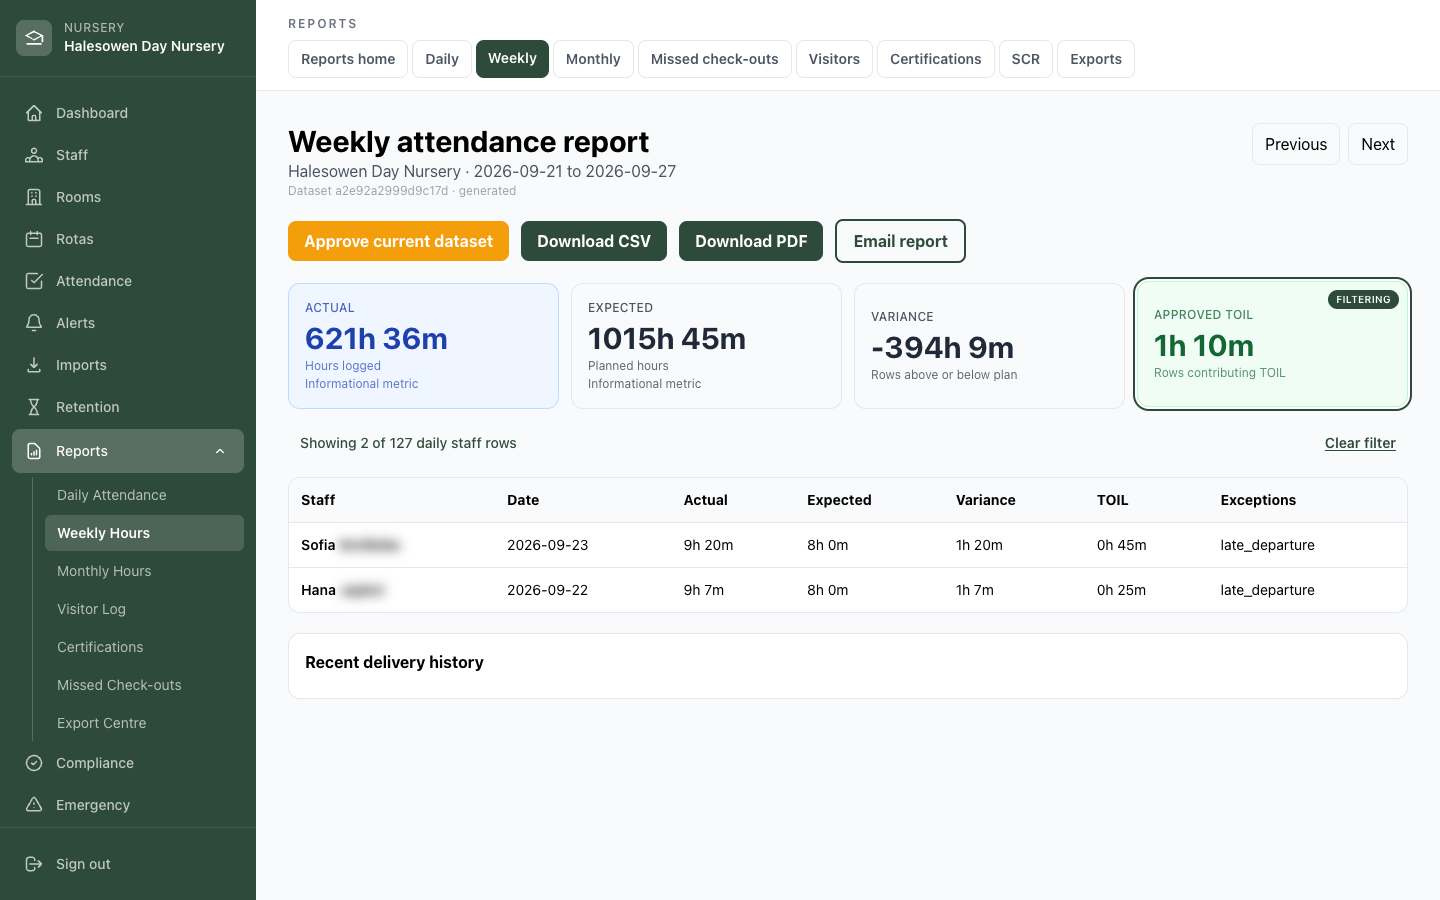Click the Compliance check-circle icon
This screenshot has height=900, width=1440.
point(34,763)
